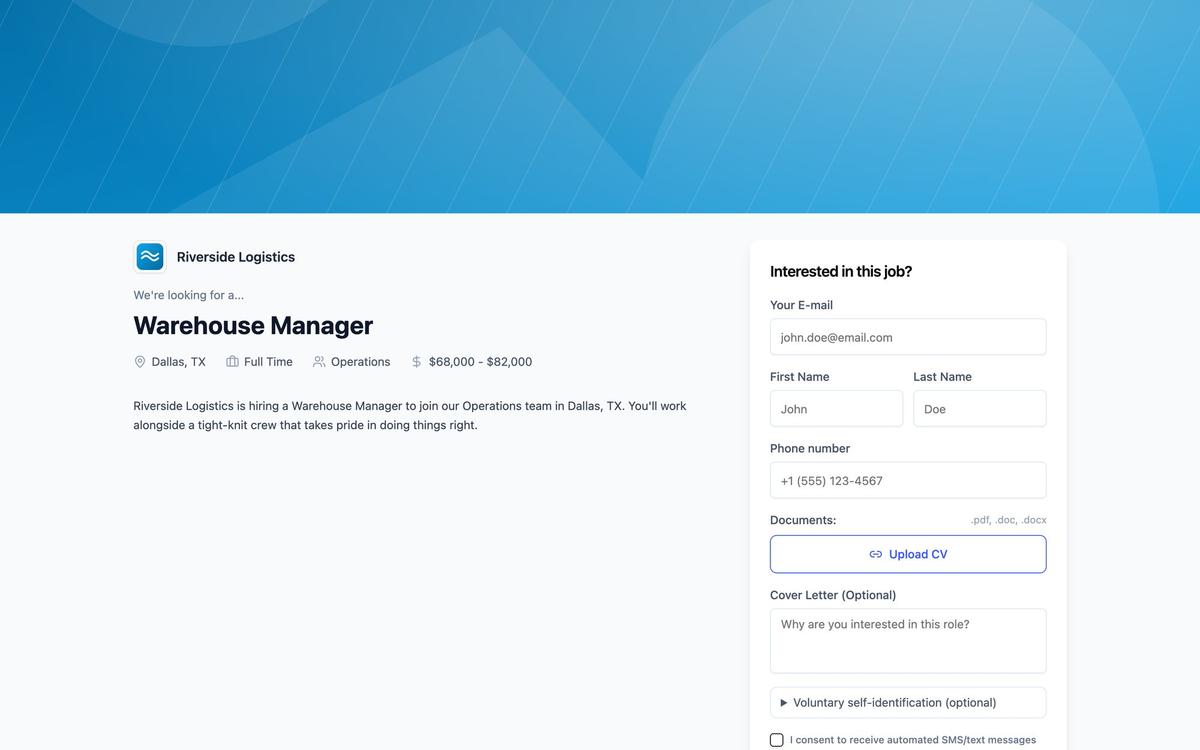Click into the Cover Letter text area
The image size is (1200, 750).
908,641
